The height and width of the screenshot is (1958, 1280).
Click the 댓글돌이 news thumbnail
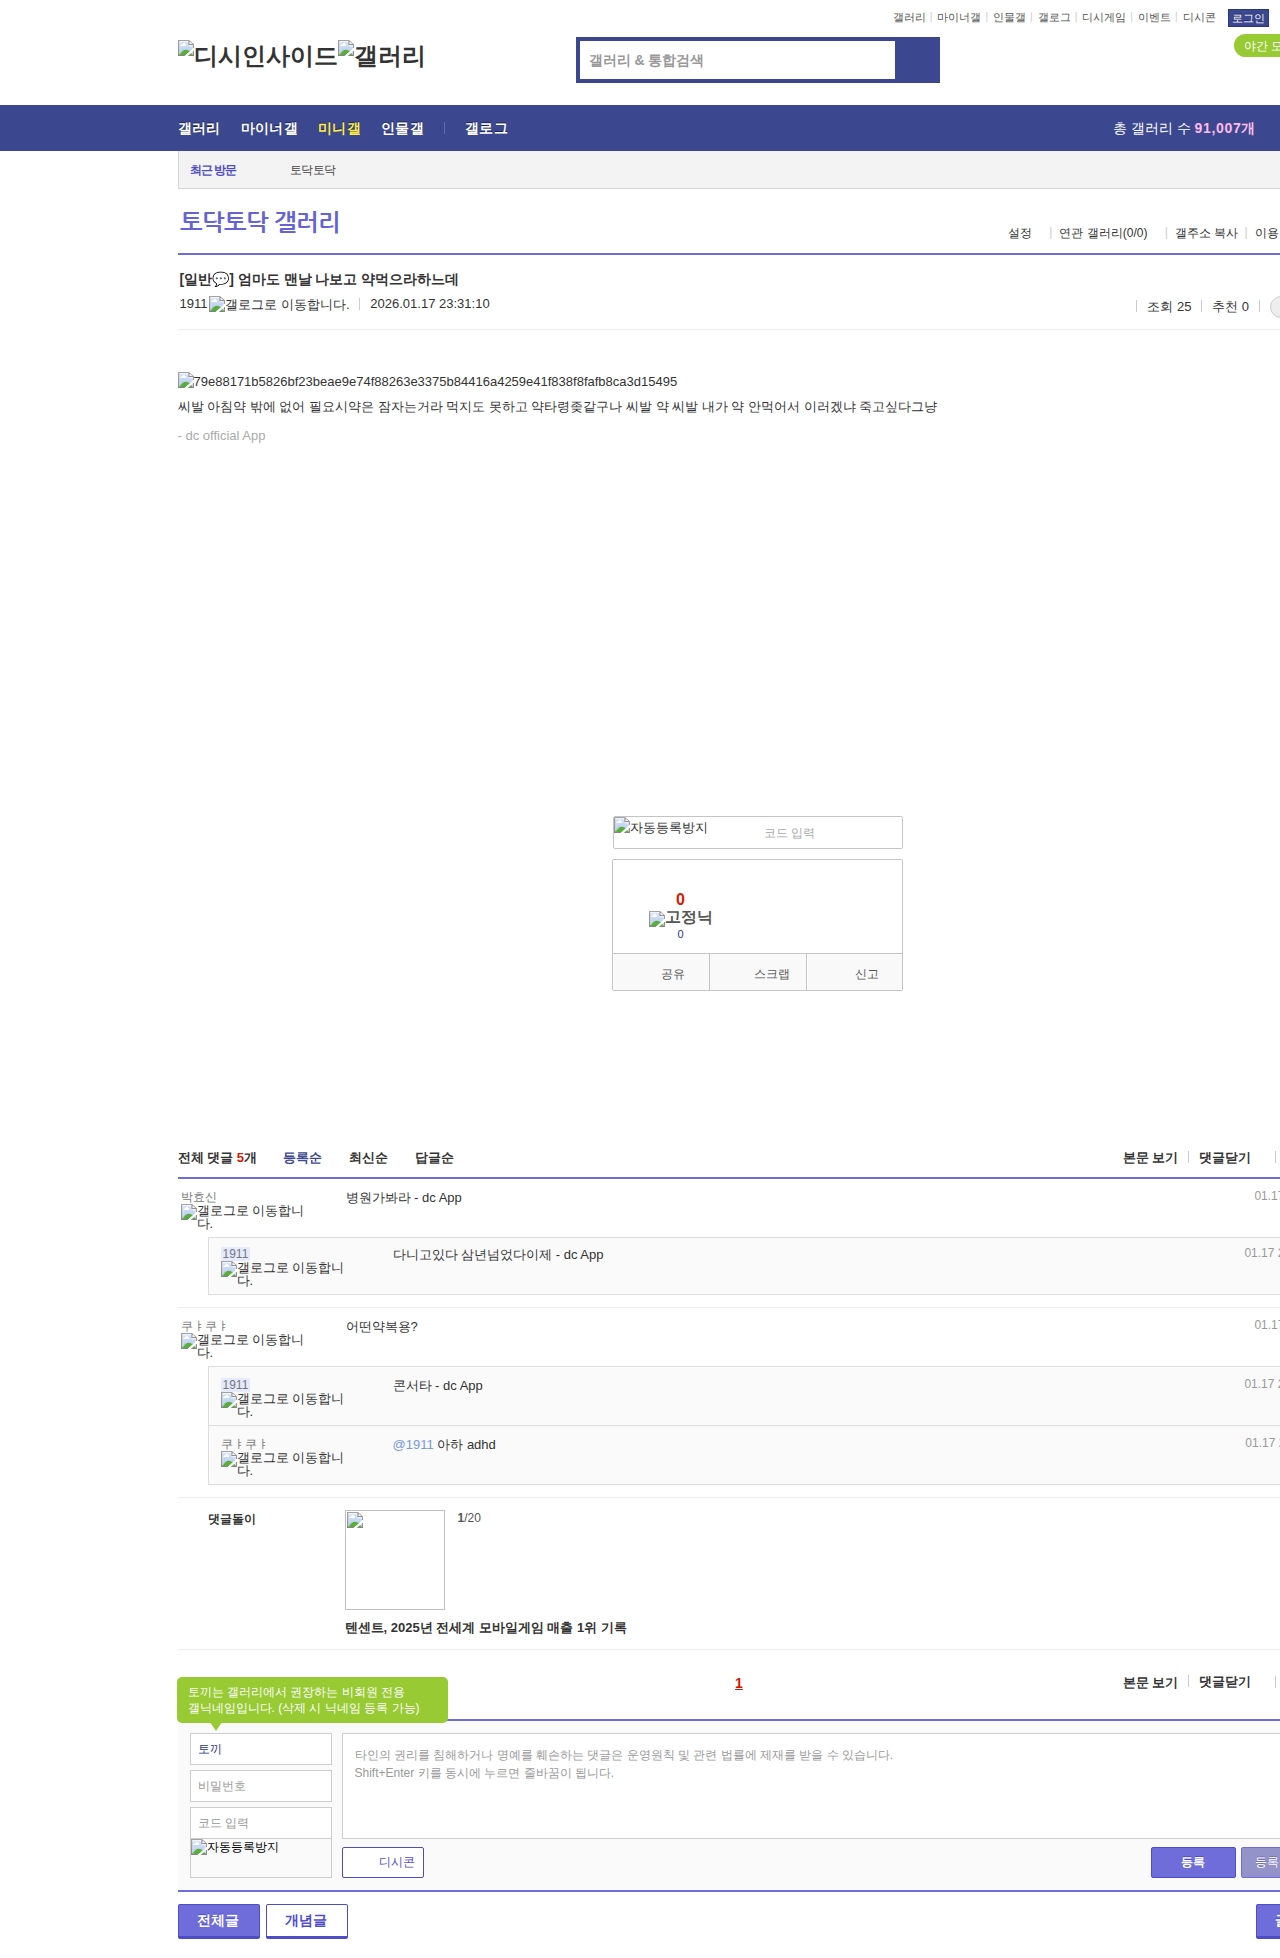[395, 1559]
